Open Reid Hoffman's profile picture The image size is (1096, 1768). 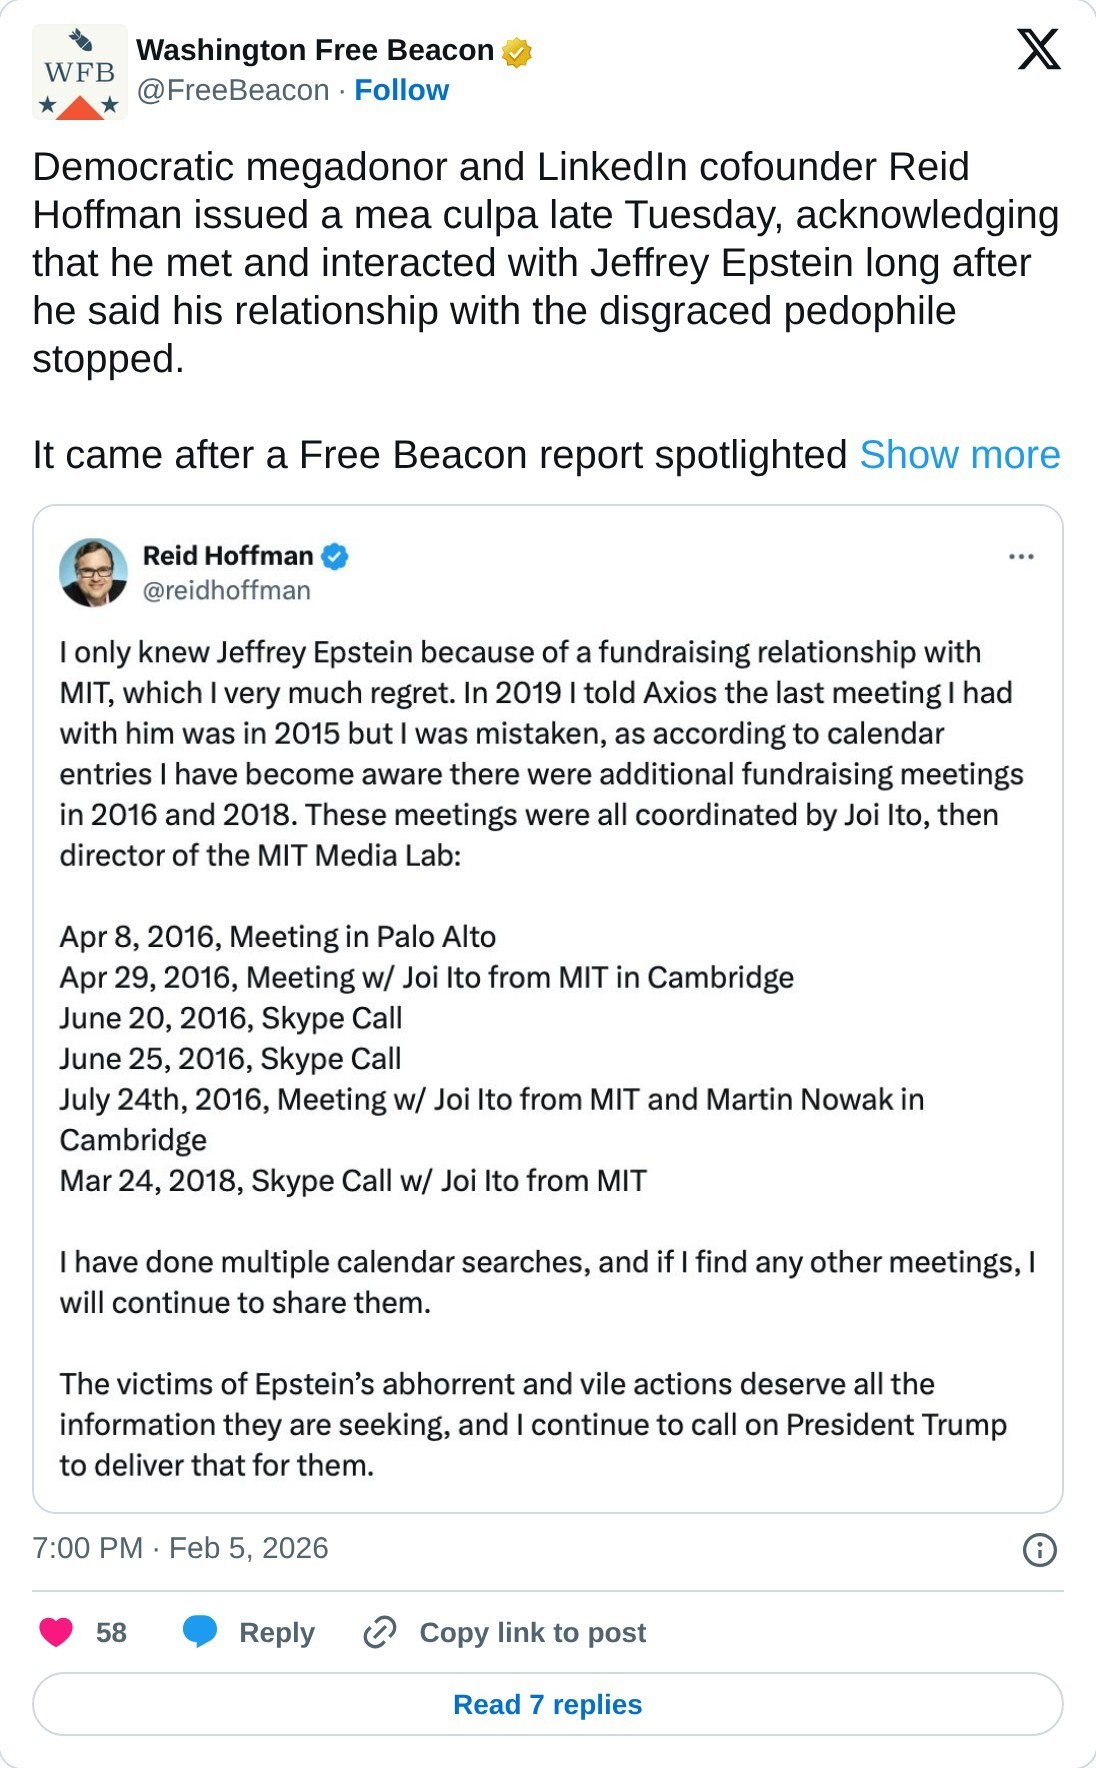[94, 572]
